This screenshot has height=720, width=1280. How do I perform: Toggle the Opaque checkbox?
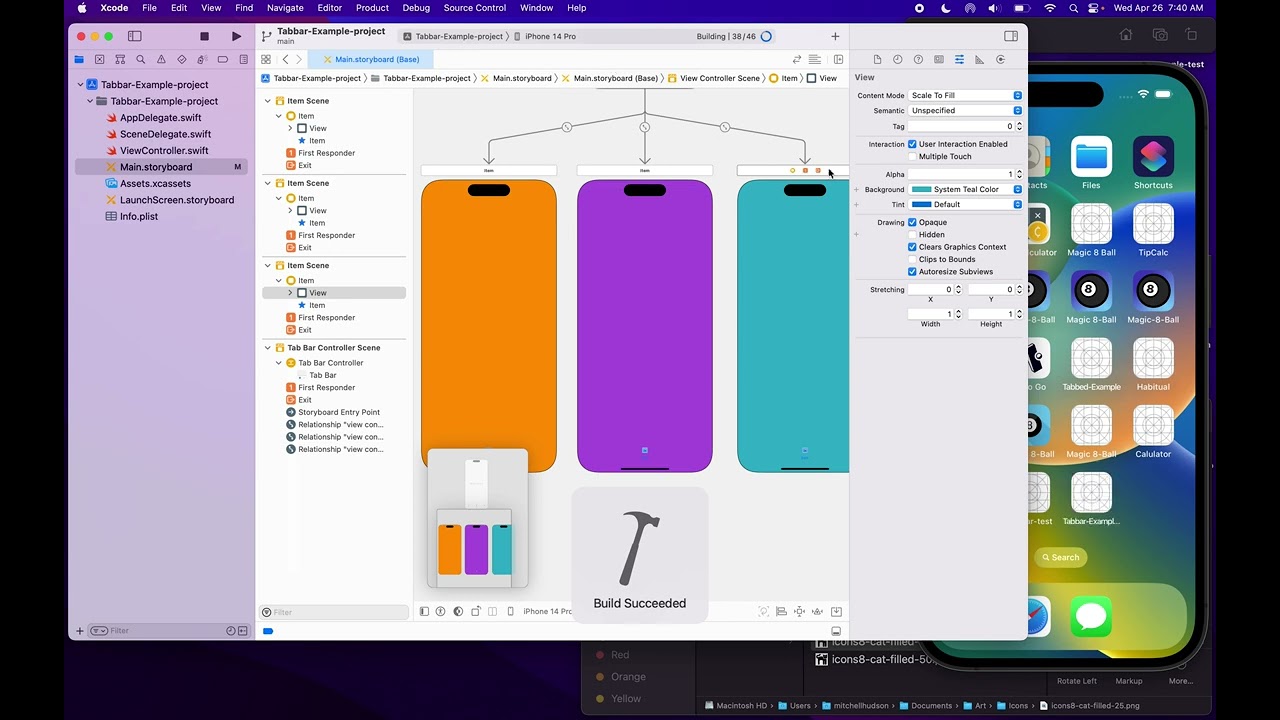(x=912, y=222)
